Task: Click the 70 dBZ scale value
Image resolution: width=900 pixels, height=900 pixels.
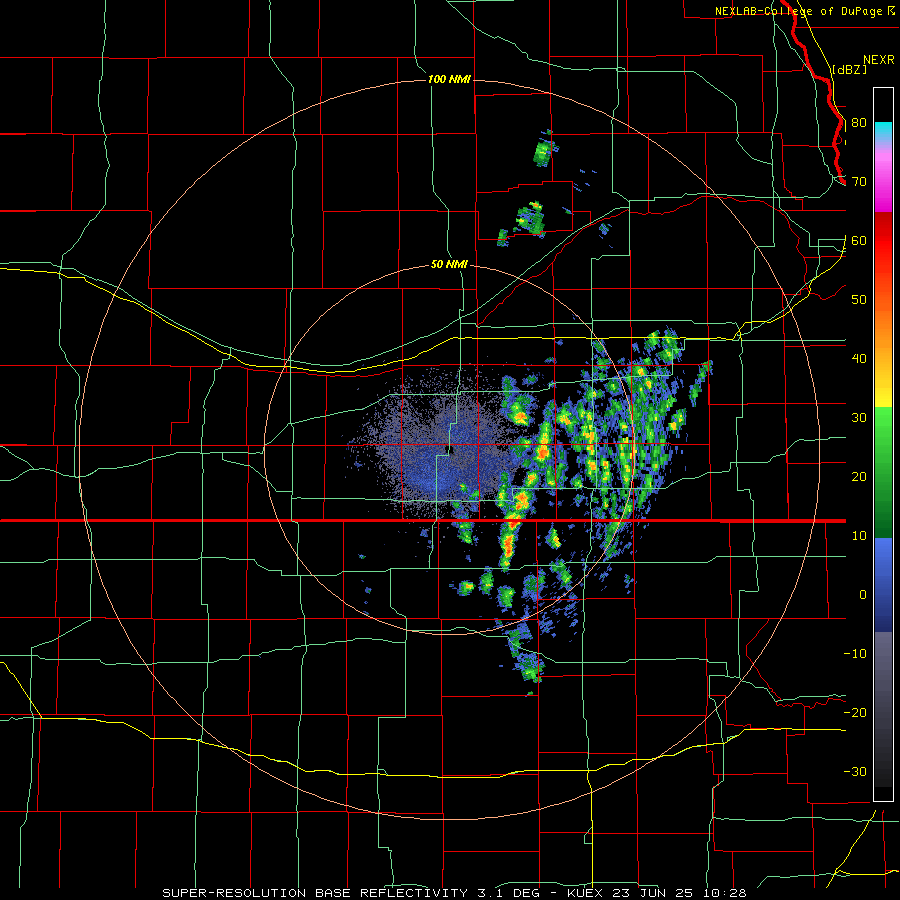Action: (859, 182)
